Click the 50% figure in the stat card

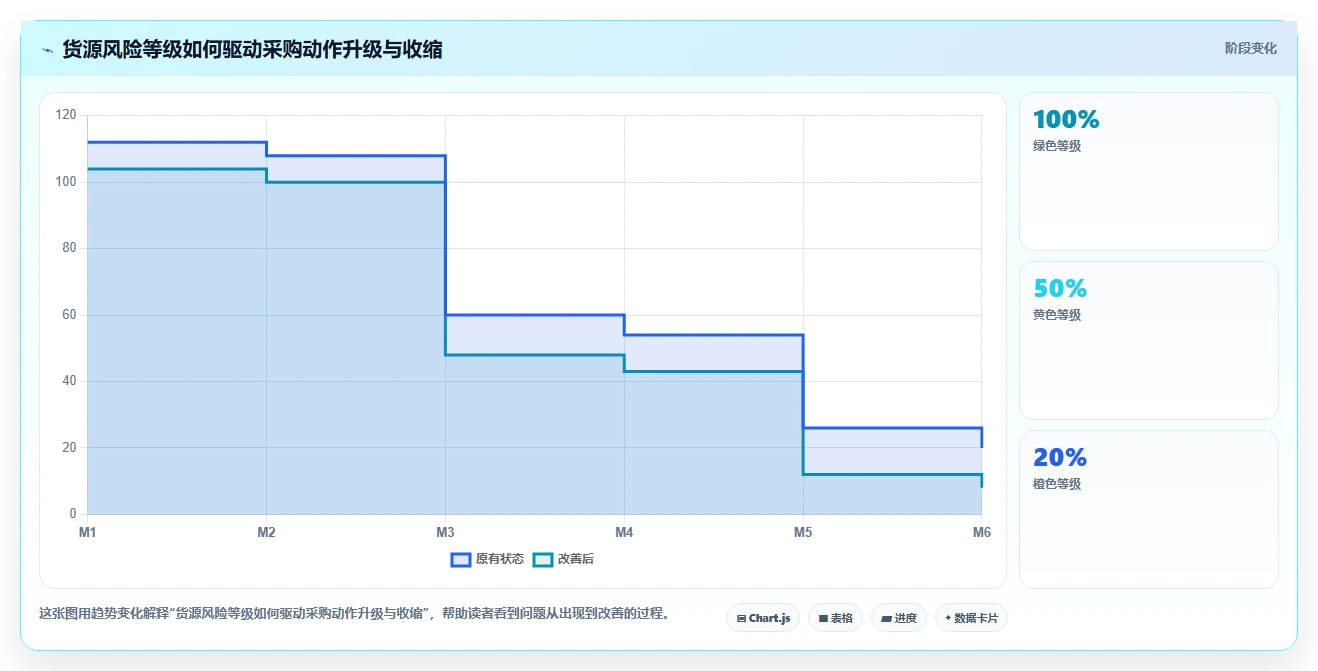point(1060,288)
